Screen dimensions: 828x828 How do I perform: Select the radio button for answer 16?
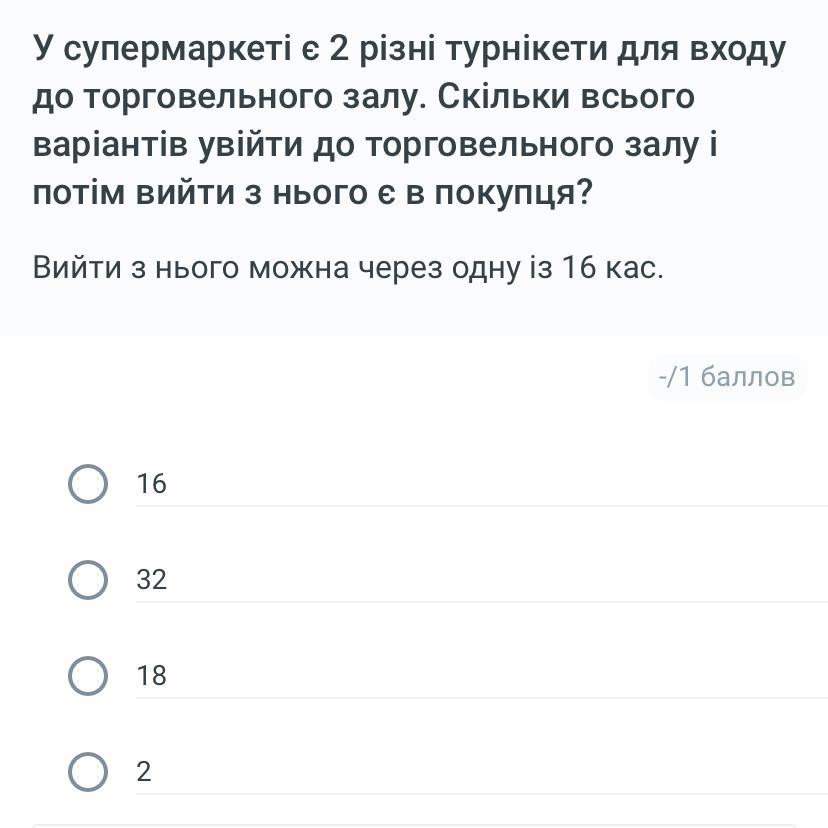[x=88, y=484]
